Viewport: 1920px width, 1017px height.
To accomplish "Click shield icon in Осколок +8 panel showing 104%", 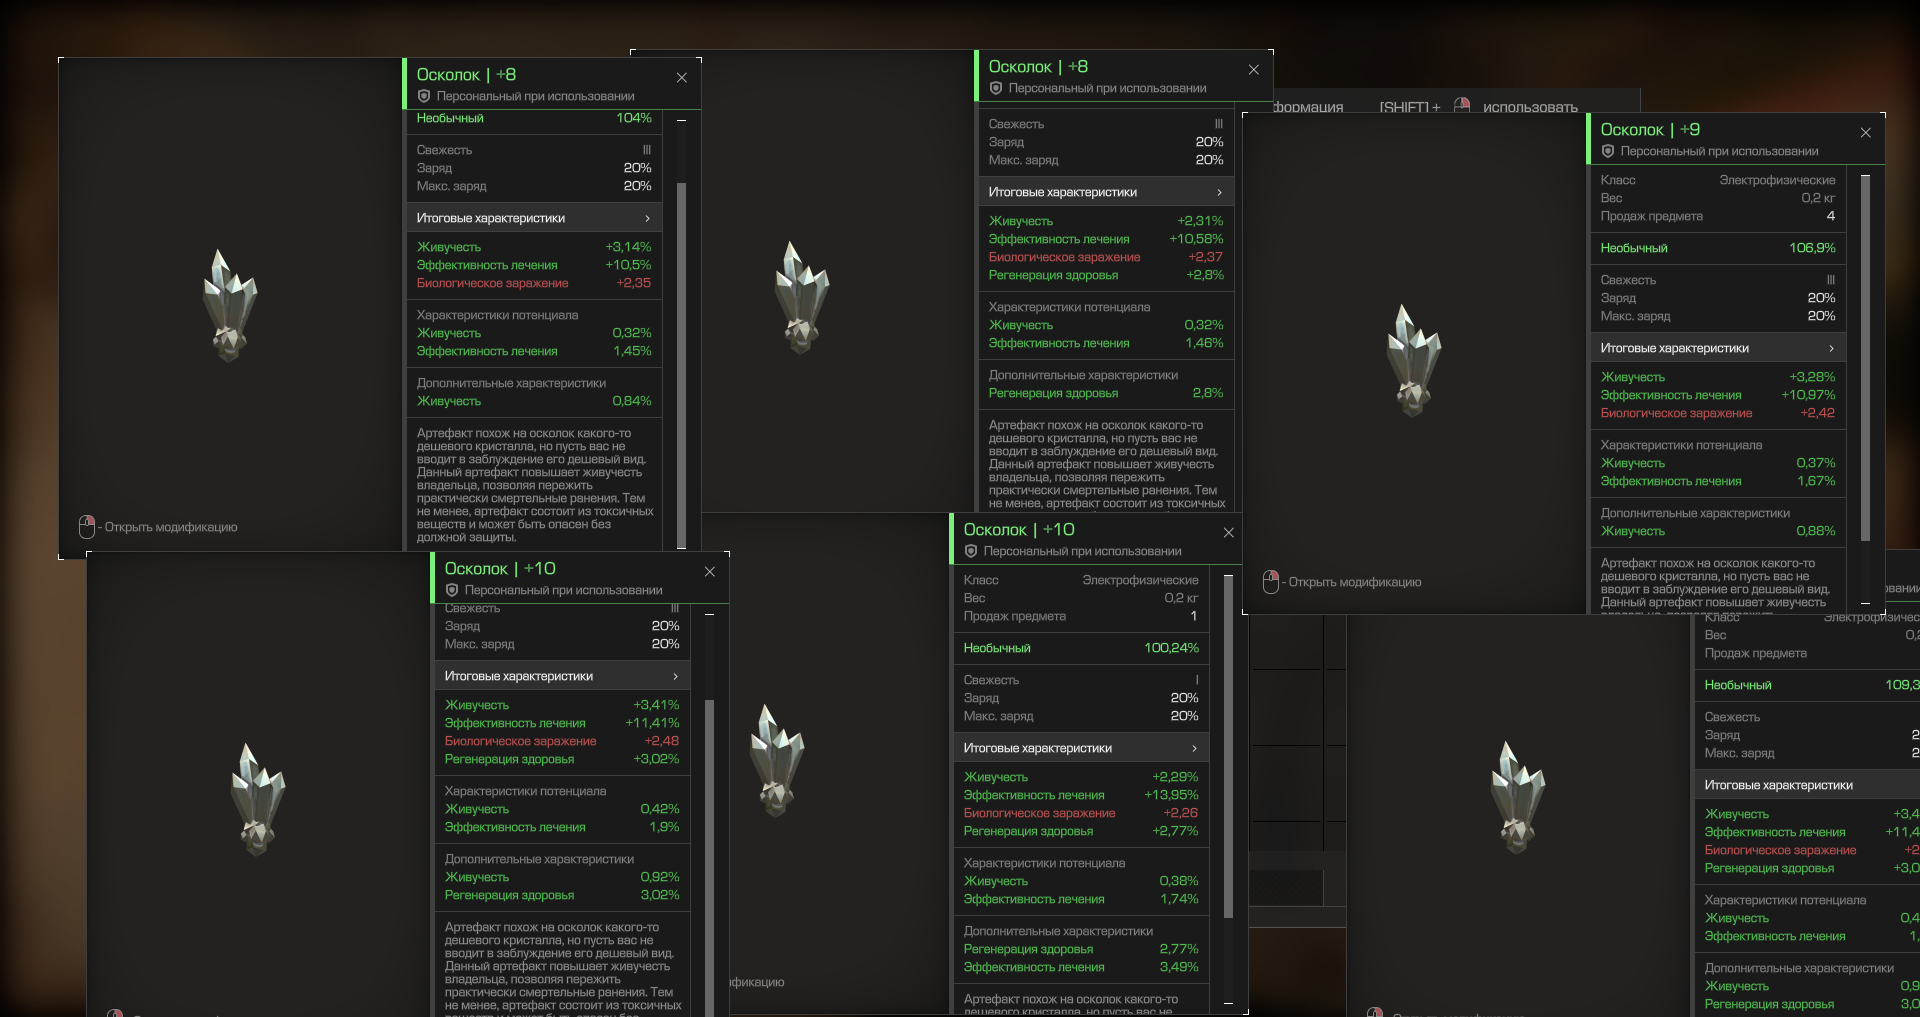I will 424,96.
